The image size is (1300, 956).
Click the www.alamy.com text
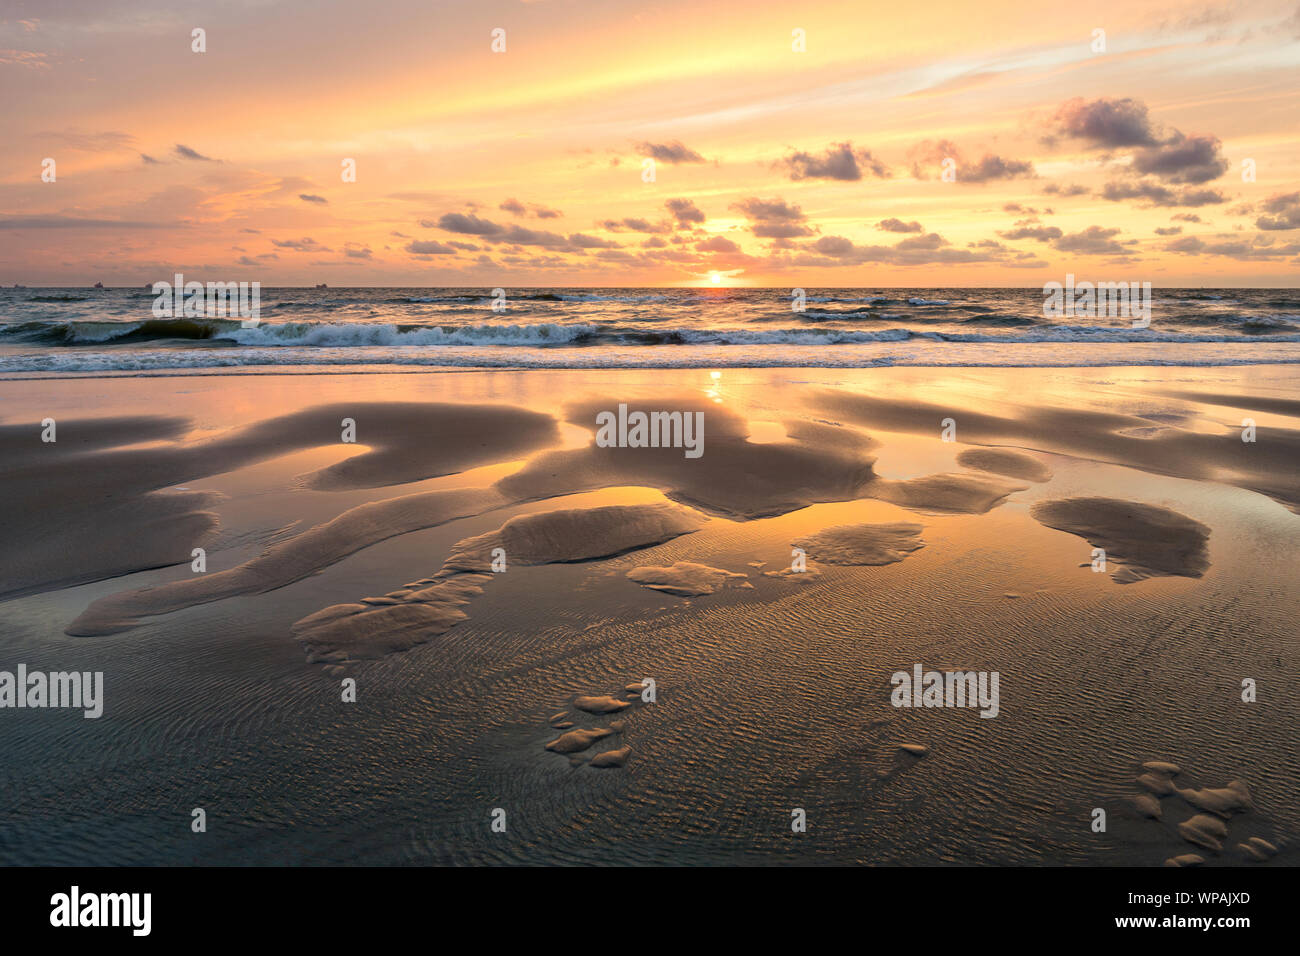1183,922
